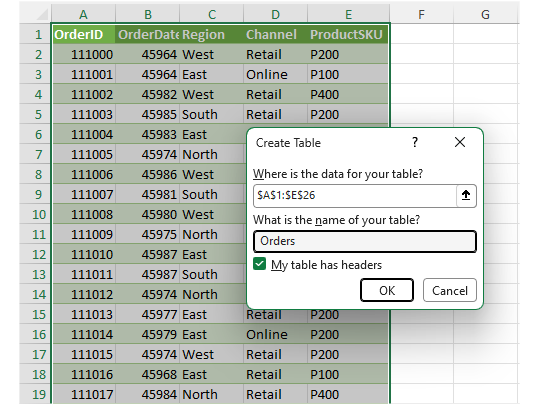Click the table range input field
Screen dimensions: 540x405
tap(355, 196)
